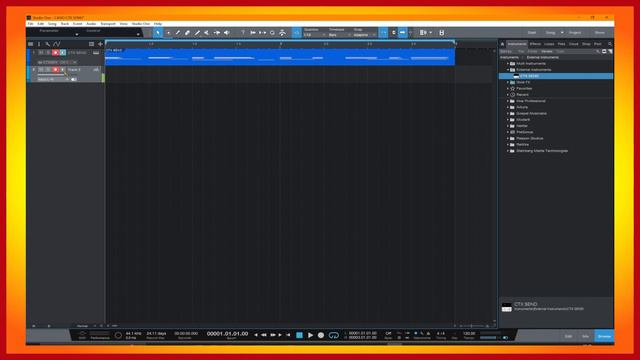Solo Track 2
640x360 pixels.
tap(48, 70)
